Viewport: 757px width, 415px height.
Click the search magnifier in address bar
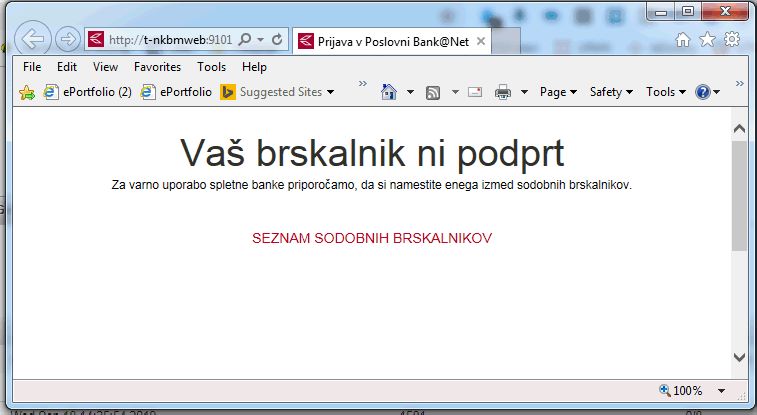[x=245, y=39]
